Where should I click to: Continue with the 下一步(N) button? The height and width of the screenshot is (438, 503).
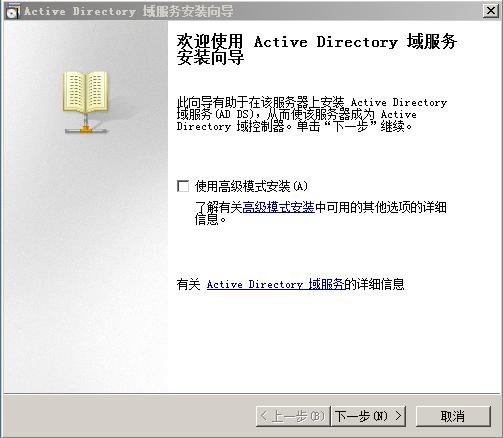pos(368,416)
